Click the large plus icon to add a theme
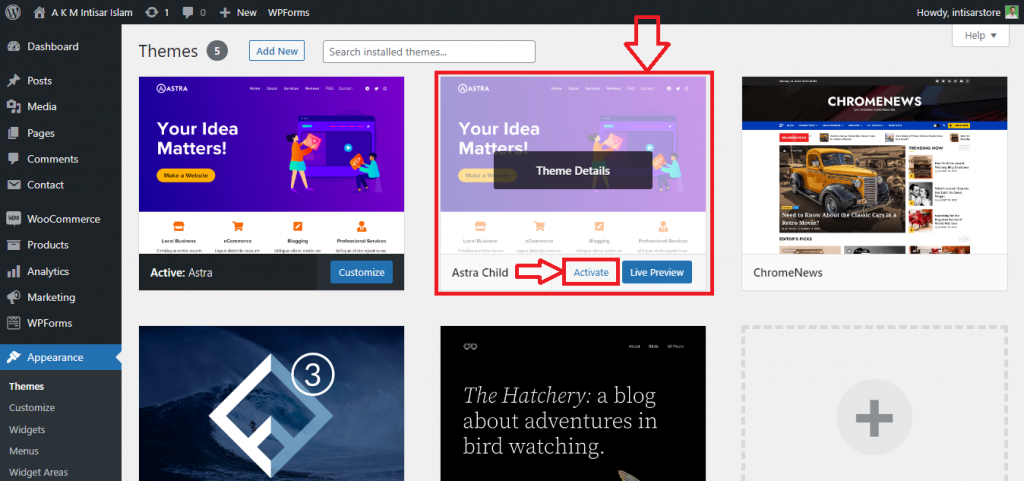Image resolution: width=1024 pixels, height=481 pixels. 874,417
